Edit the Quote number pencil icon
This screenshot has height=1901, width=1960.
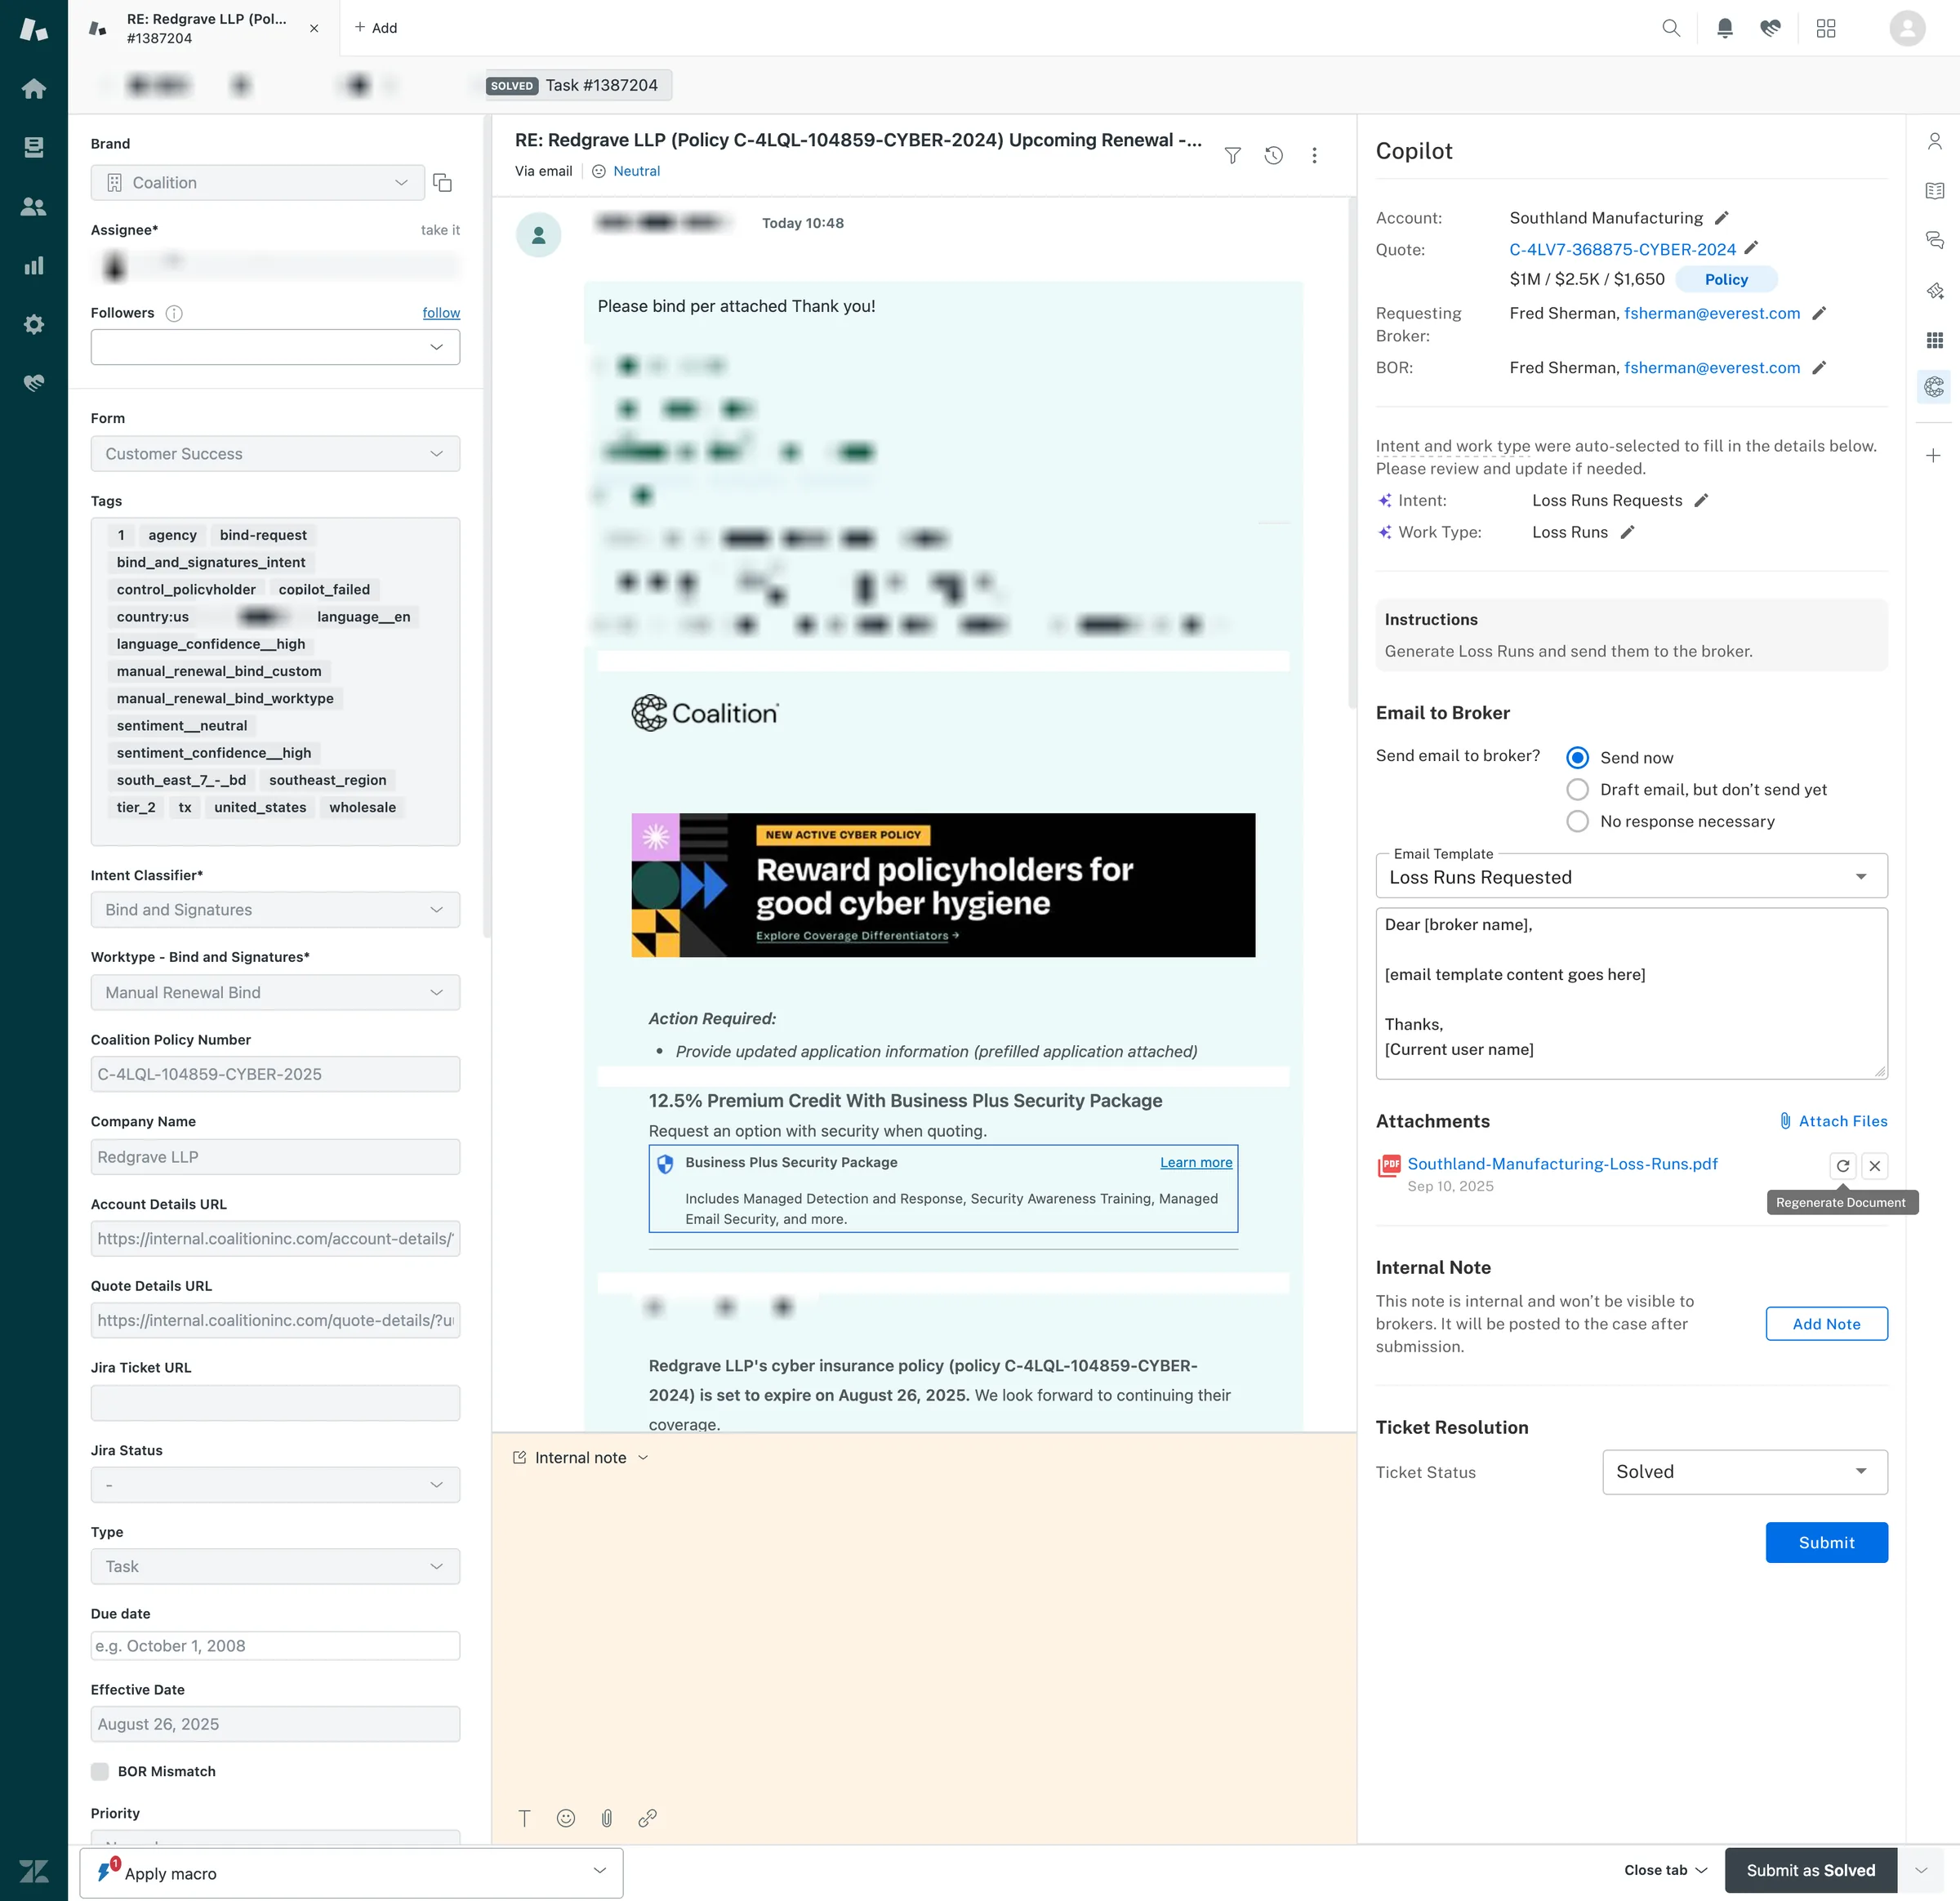coord(1751,248)
